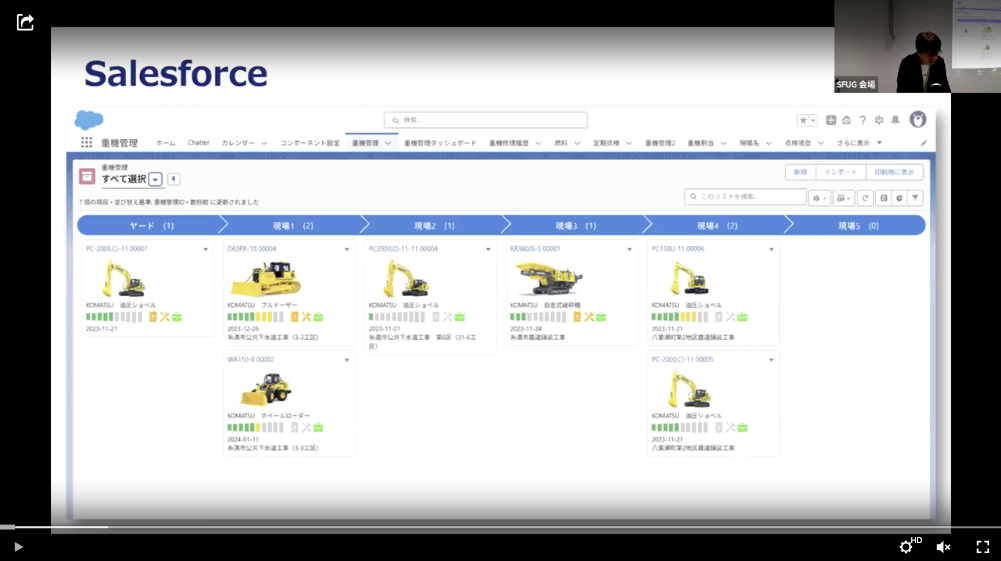1001x561 pixels.
Task: Share video with top-left arrow icon
Action: coord(25,22)
